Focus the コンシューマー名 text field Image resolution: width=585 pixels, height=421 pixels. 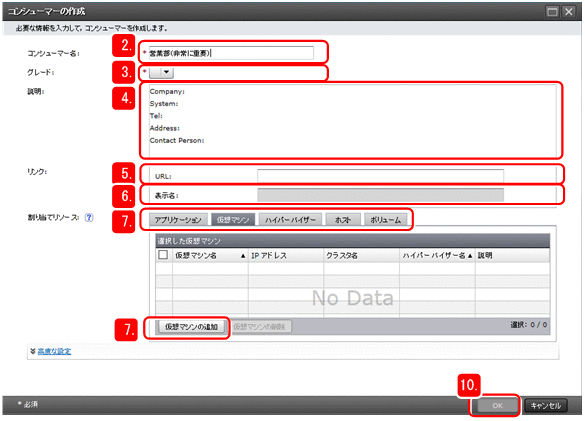point(231,53)
